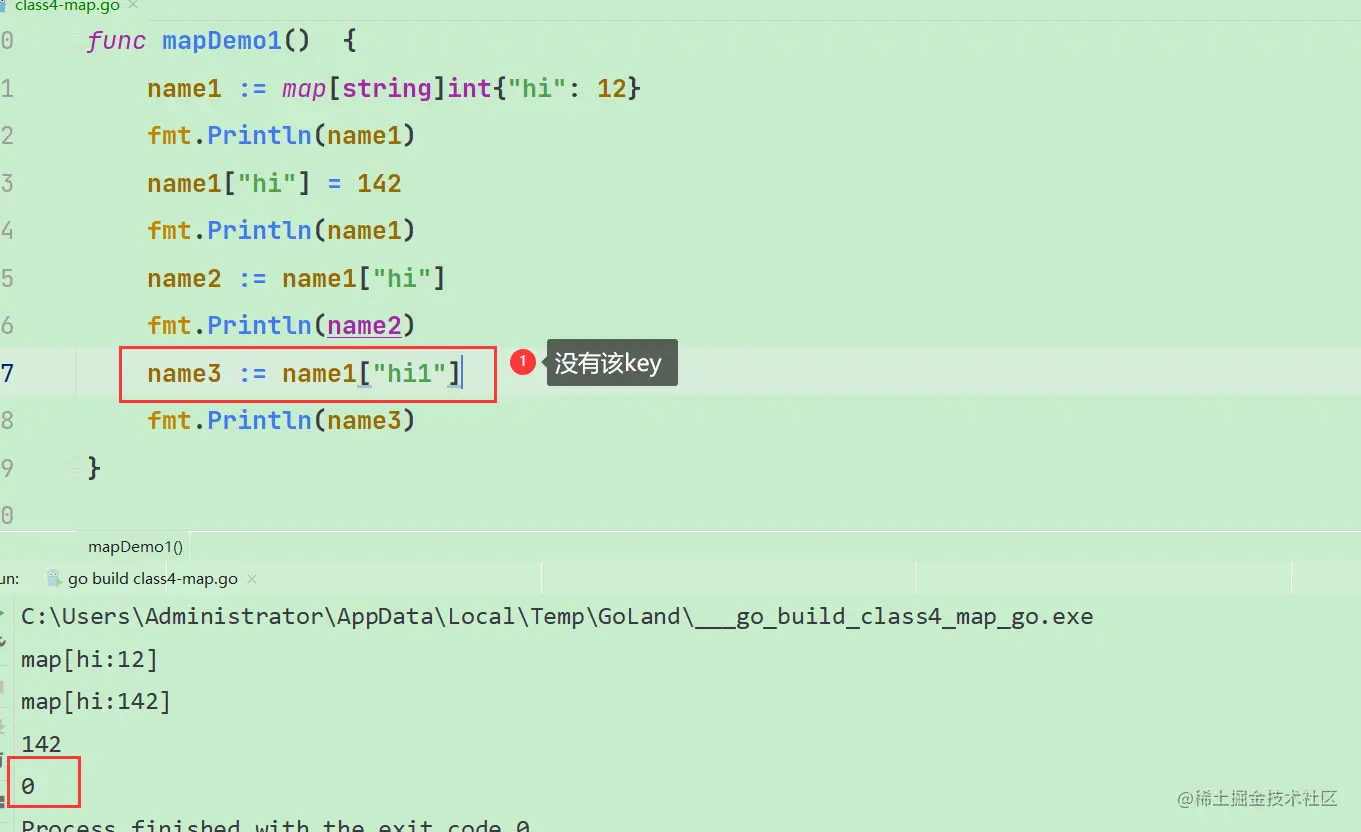
Task: Click the name2 := name1["hi"] line
Action: (296, 279)
